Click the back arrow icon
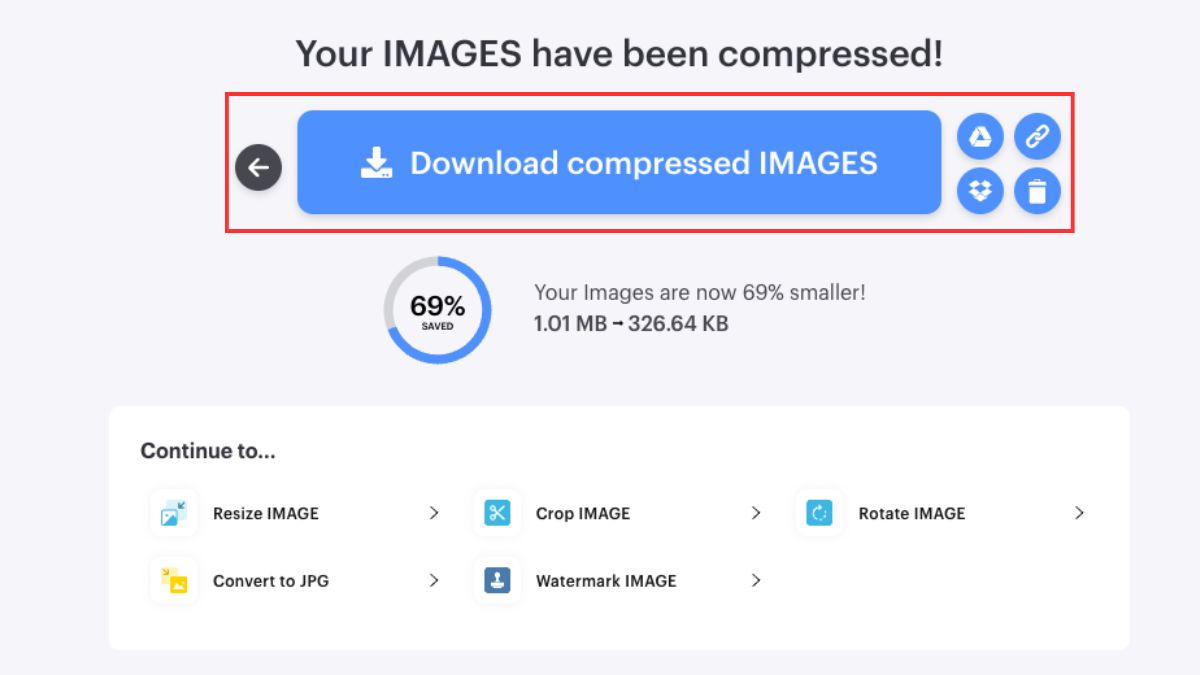1200x675 pixels. coord(258,168)
